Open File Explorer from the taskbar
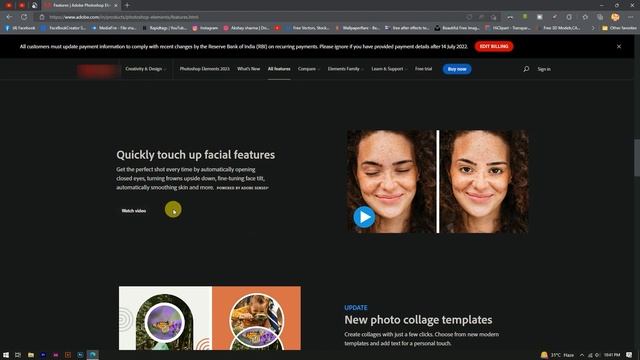The width and height of the screenshot is (640, 360). tap(31, 355)
